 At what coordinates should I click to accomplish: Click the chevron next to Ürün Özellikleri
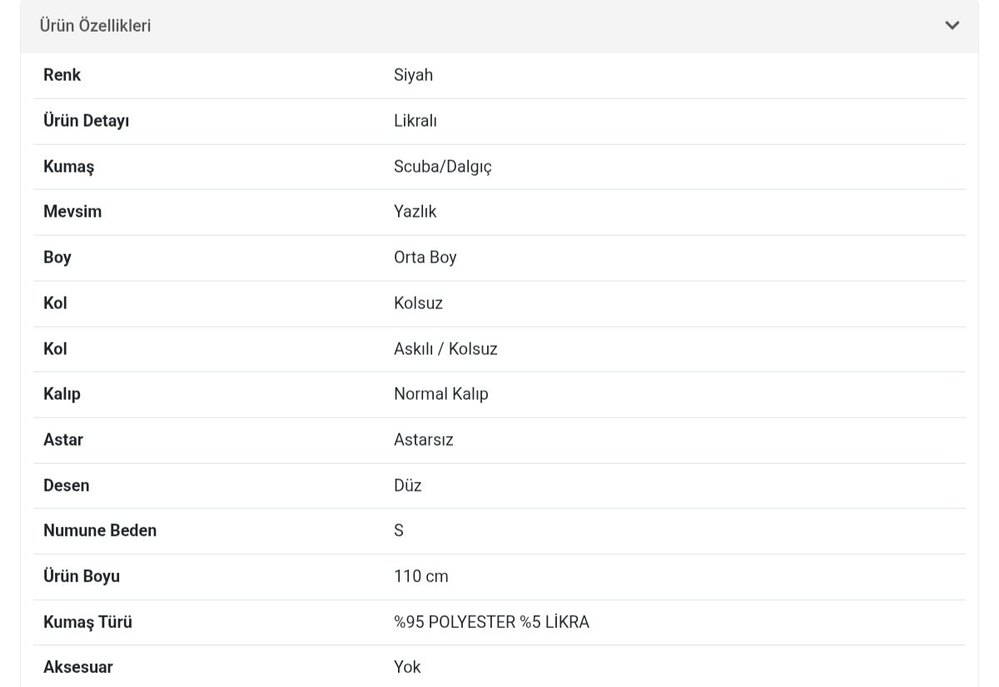coord(952,25)
